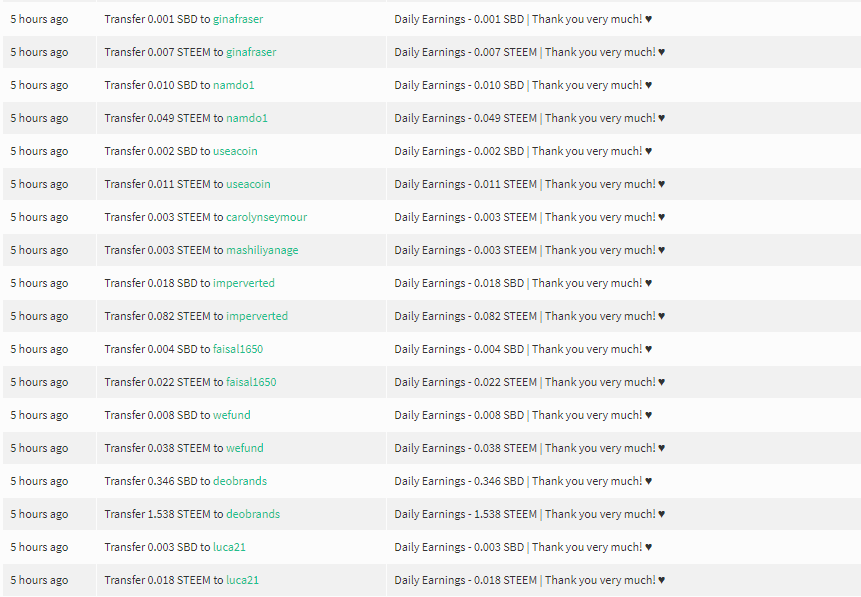Visit the mashiliyanage profile link

tap(262, 250)
